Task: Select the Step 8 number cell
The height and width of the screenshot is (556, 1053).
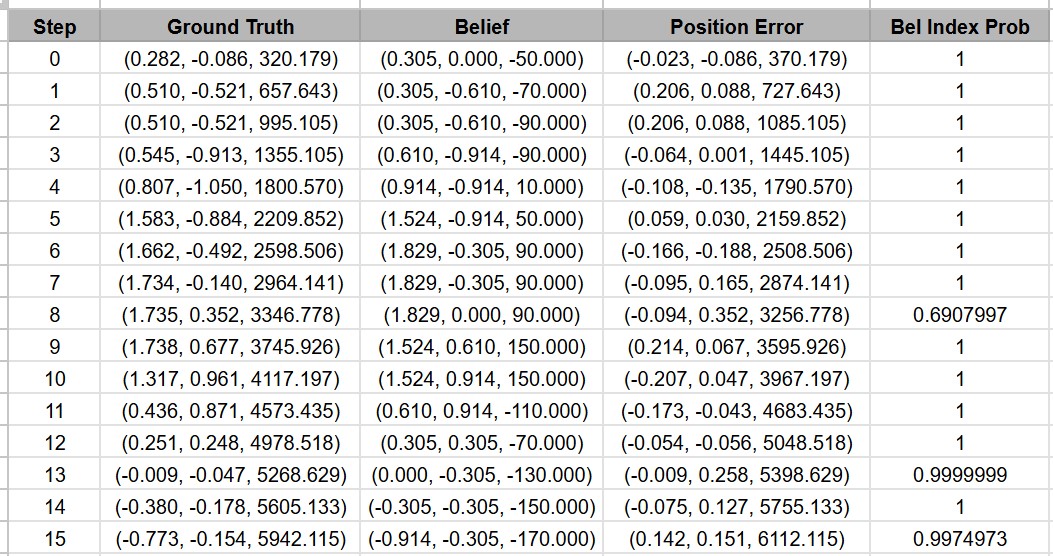Action: click(54, 315)
